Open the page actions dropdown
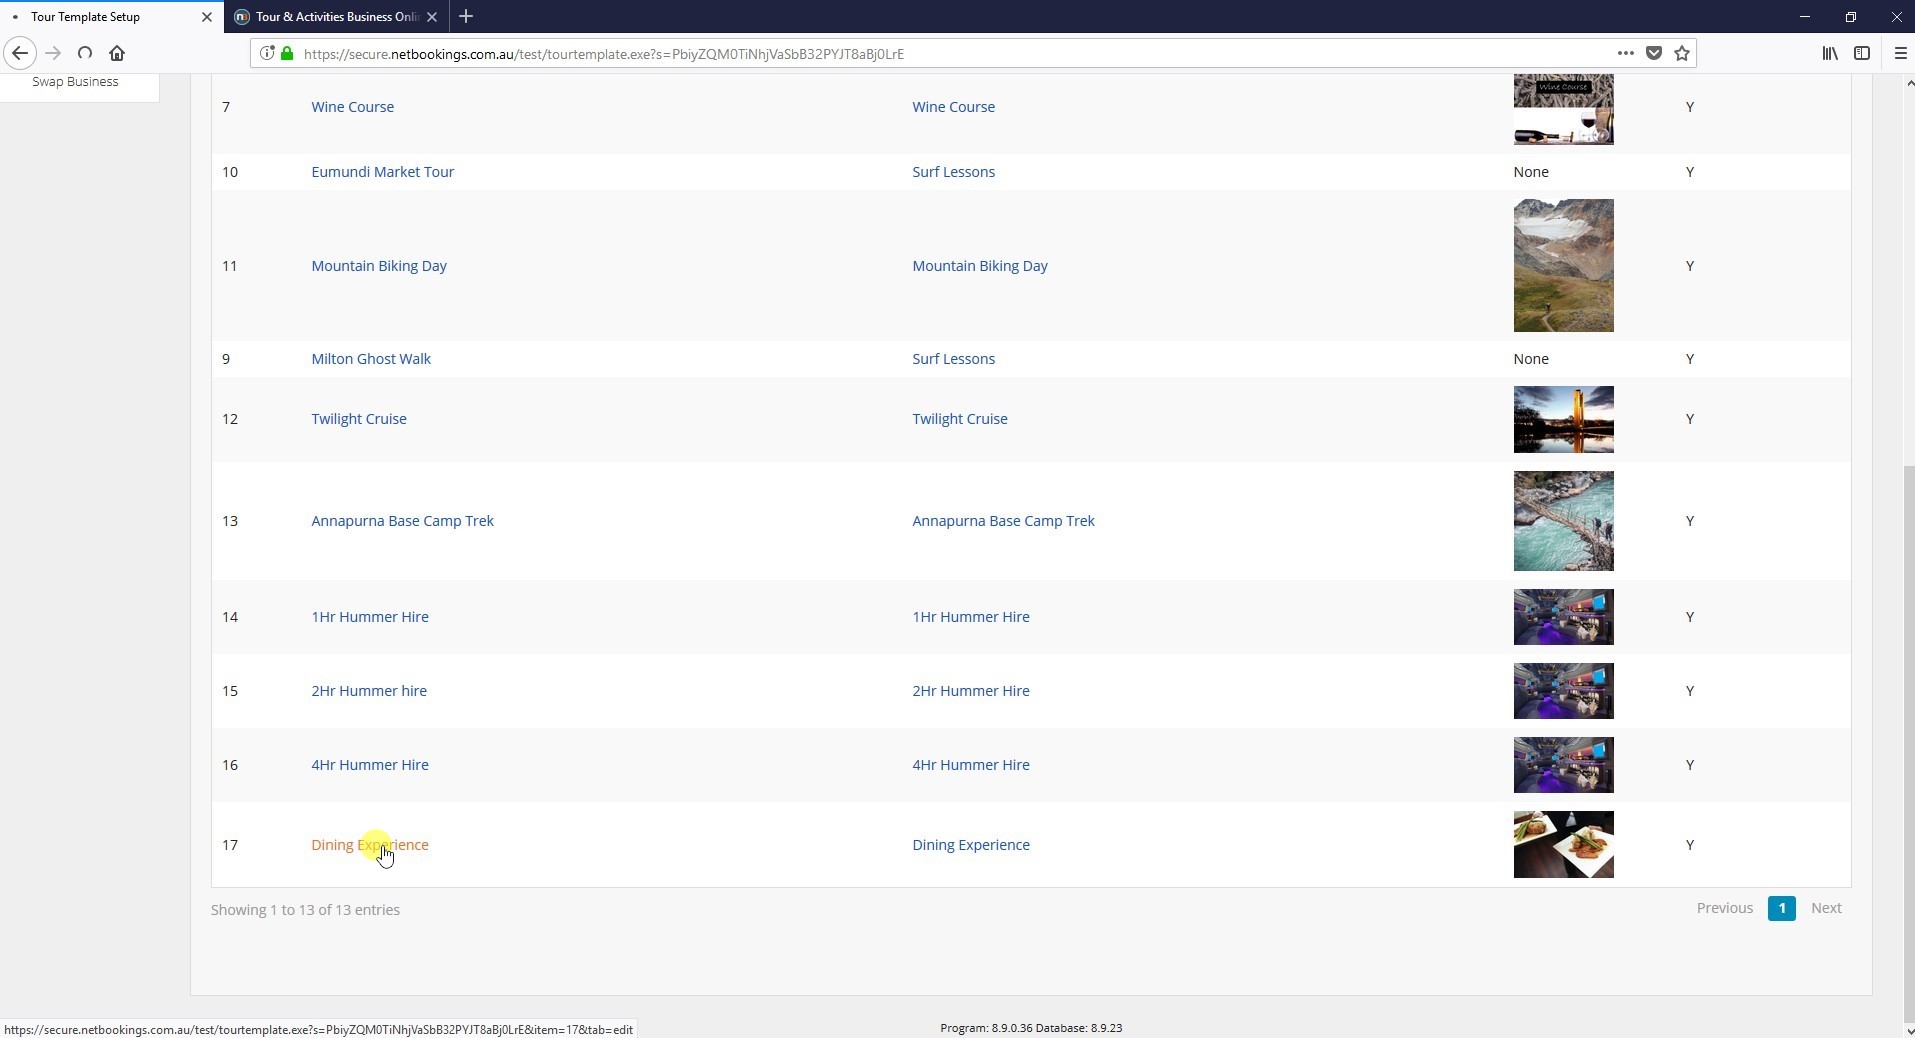 (1626, 53)
